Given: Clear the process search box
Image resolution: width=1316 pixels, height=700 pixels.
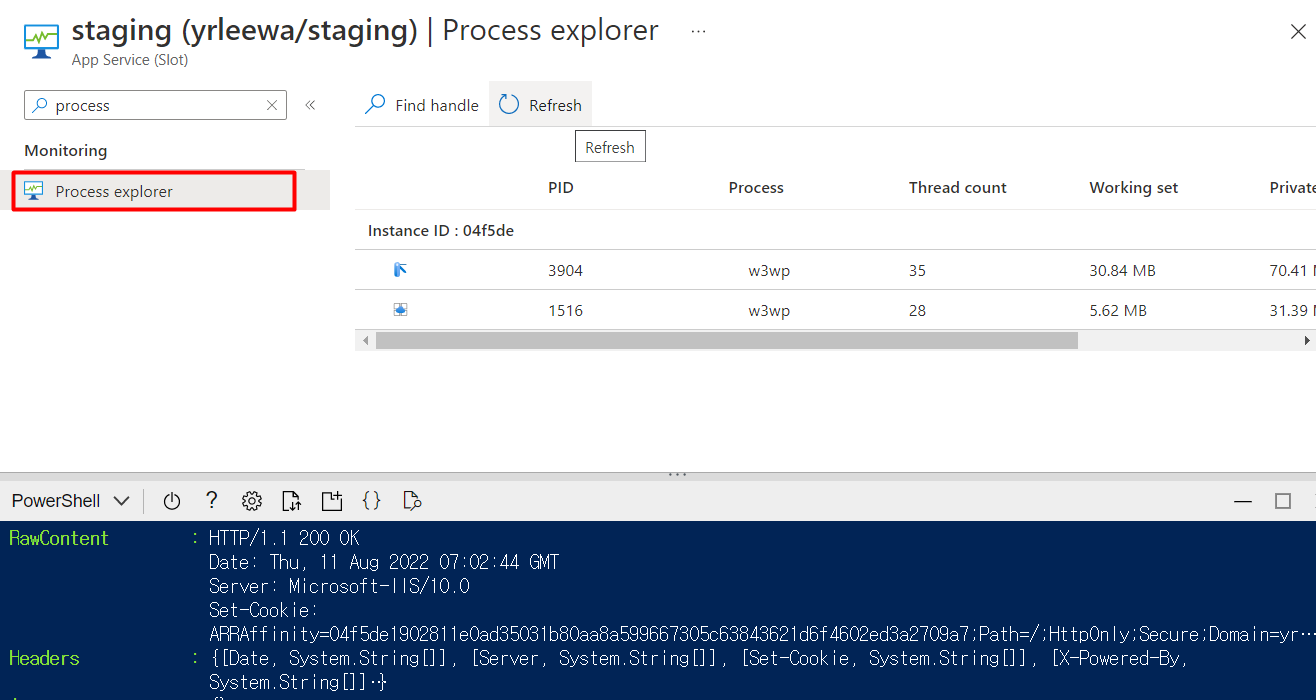Looking at the screenshot, I should 271,105.
